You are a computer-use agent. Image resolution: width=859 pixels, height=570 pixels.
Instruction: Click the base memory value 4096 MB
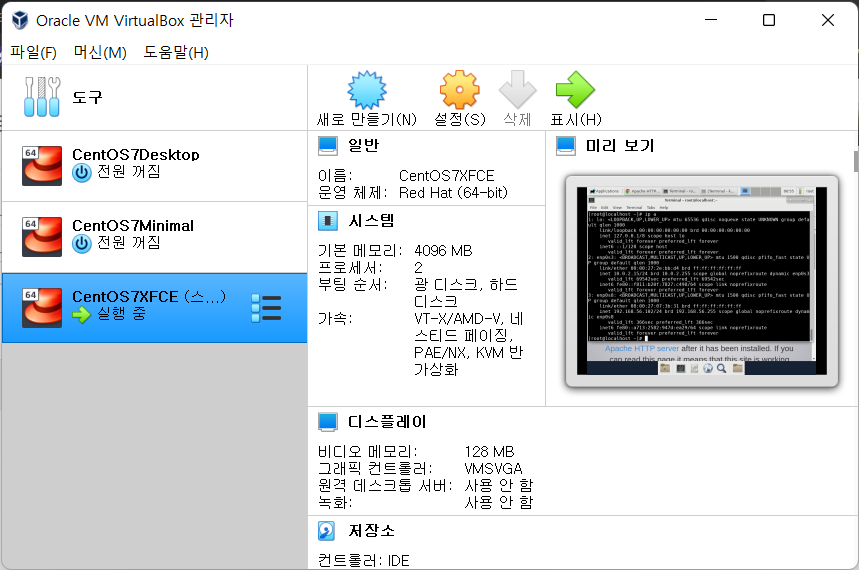(443, 251)
